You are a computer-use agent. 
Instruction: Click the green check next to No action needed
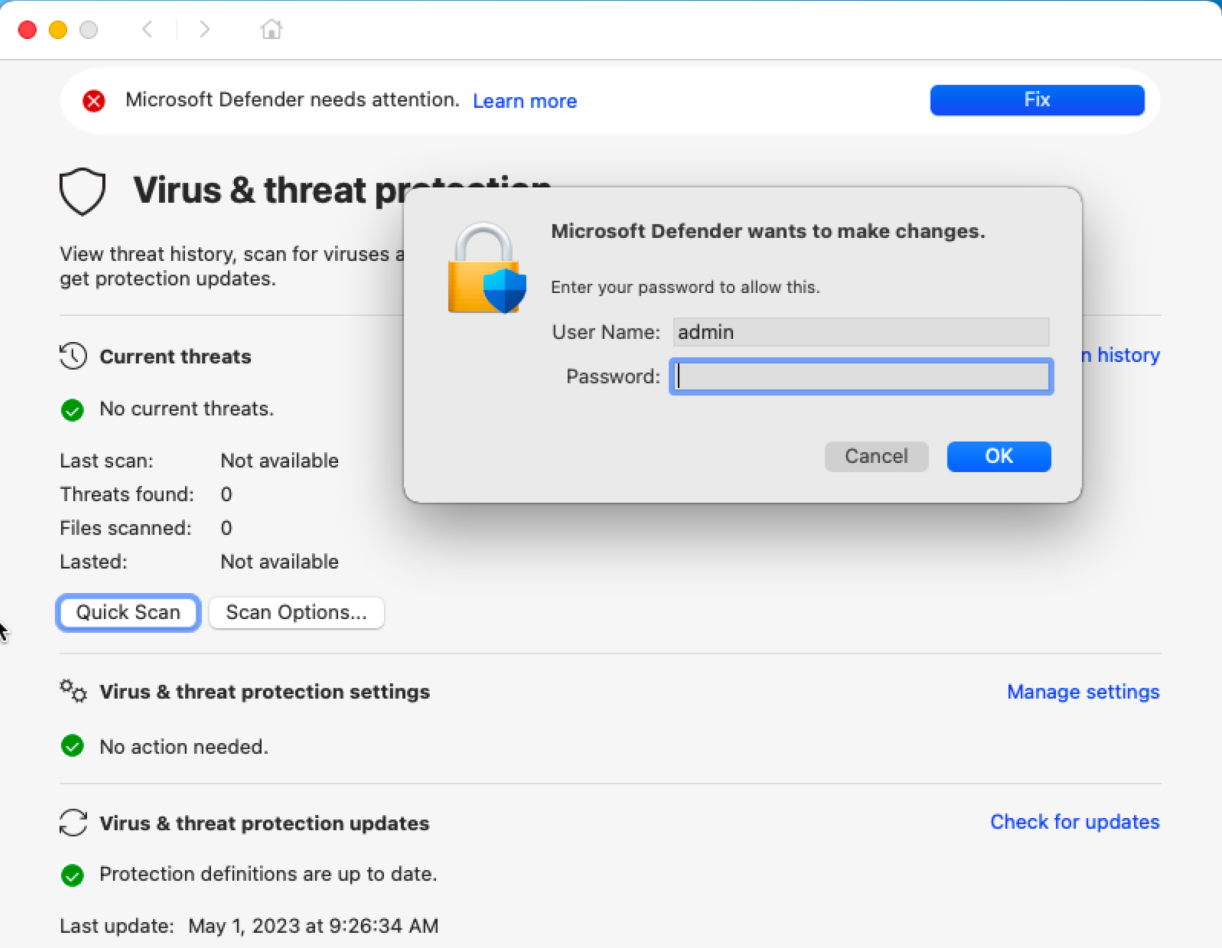pos(72,746)
